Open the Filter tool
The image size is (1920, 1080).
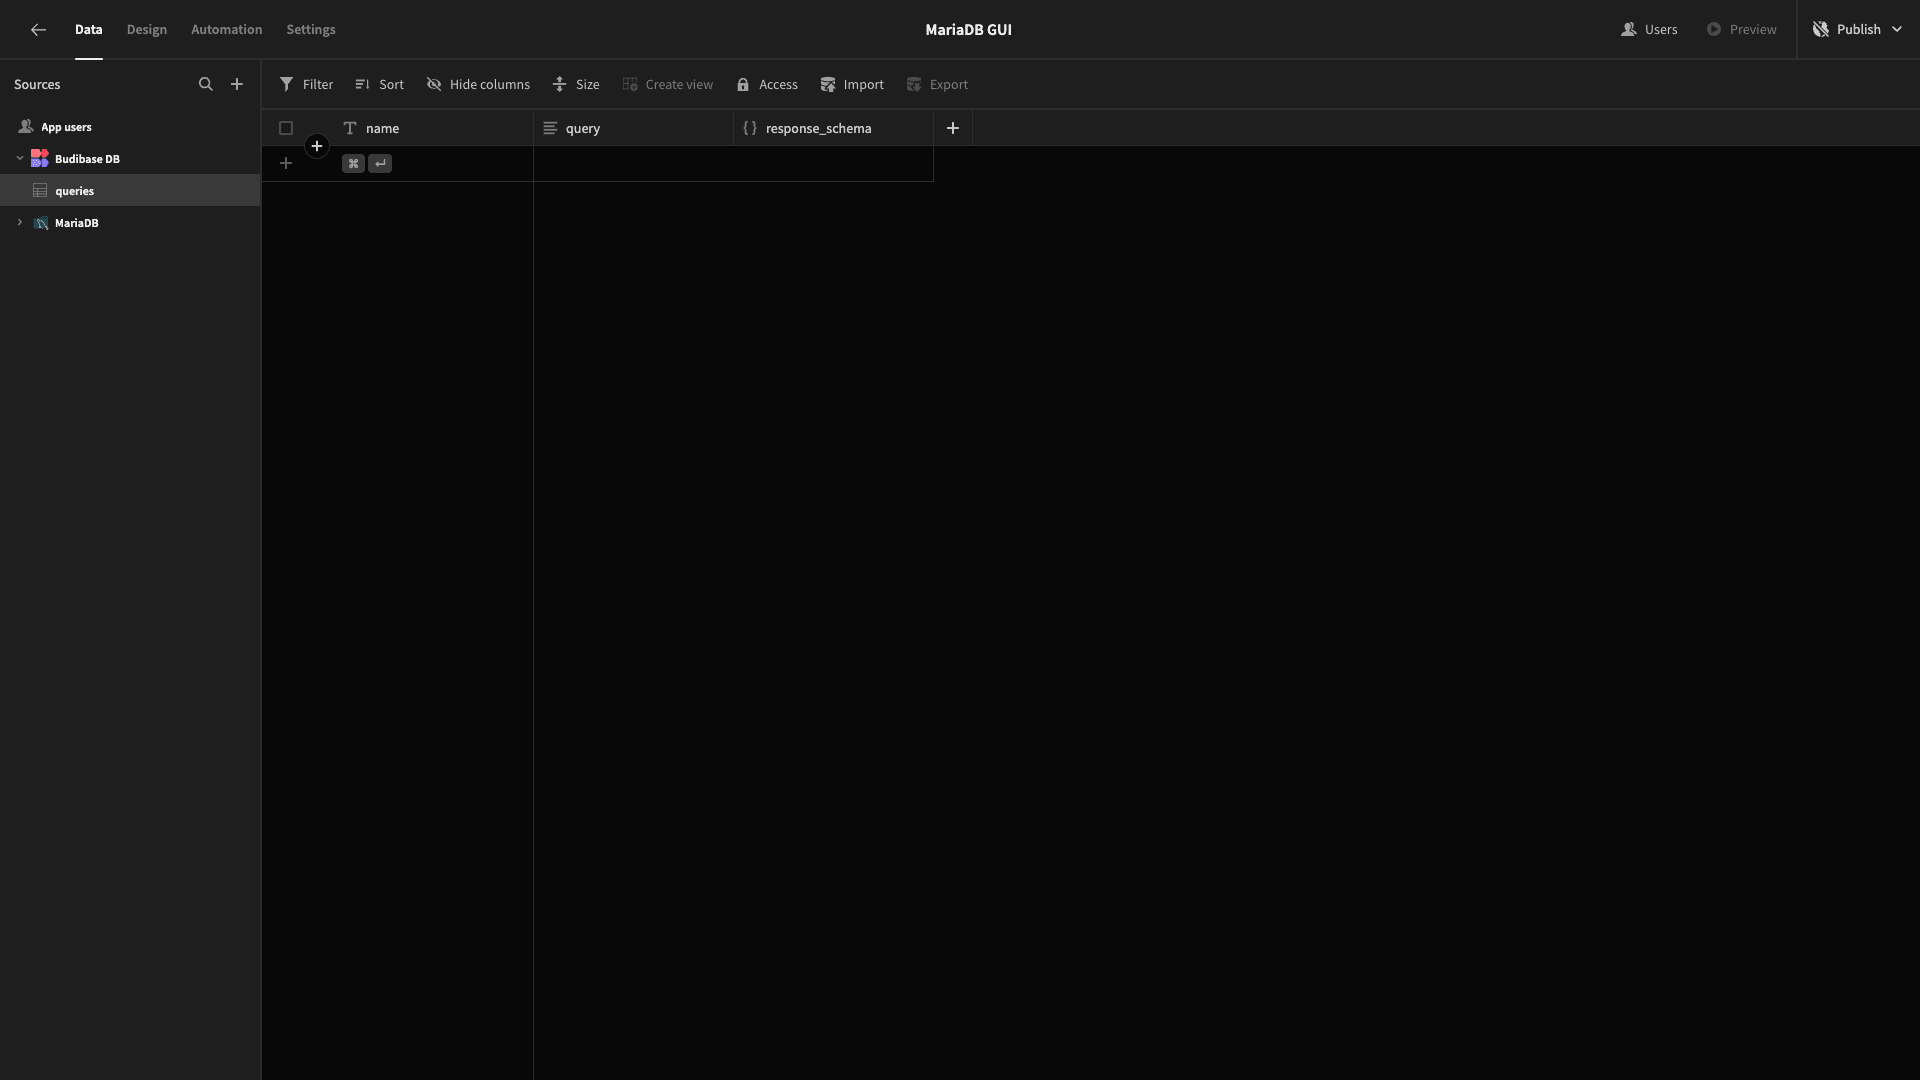(306, 85)
